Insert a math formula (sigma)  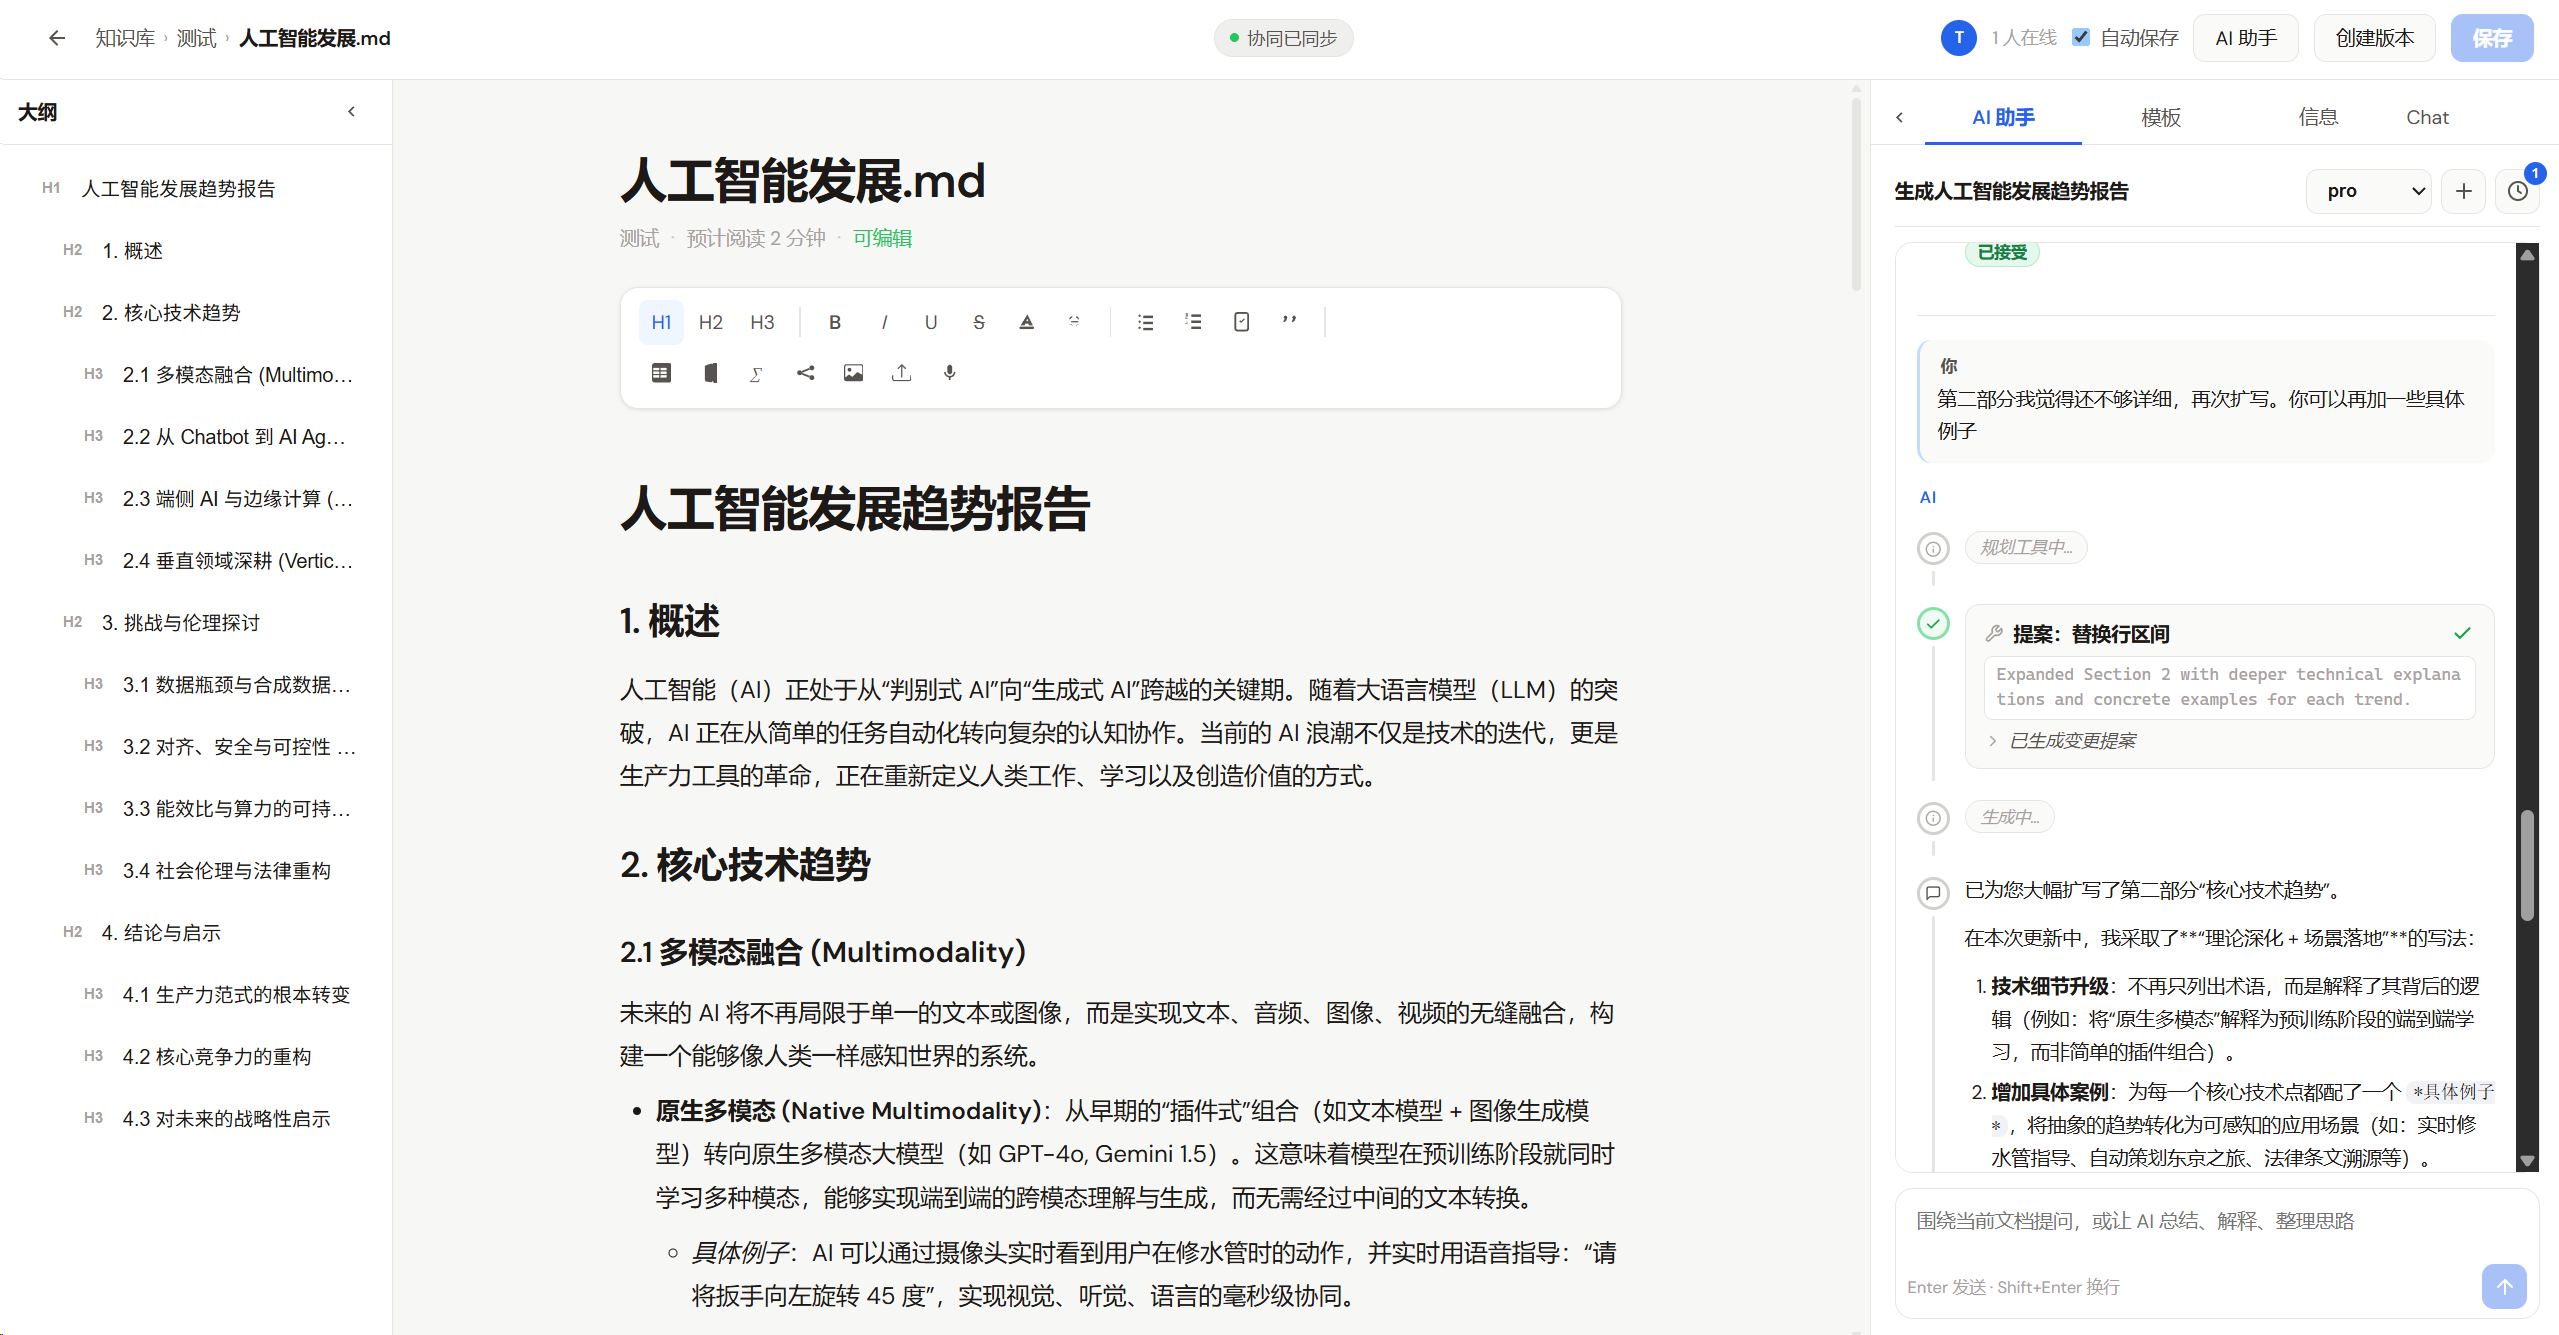point(757,373)
